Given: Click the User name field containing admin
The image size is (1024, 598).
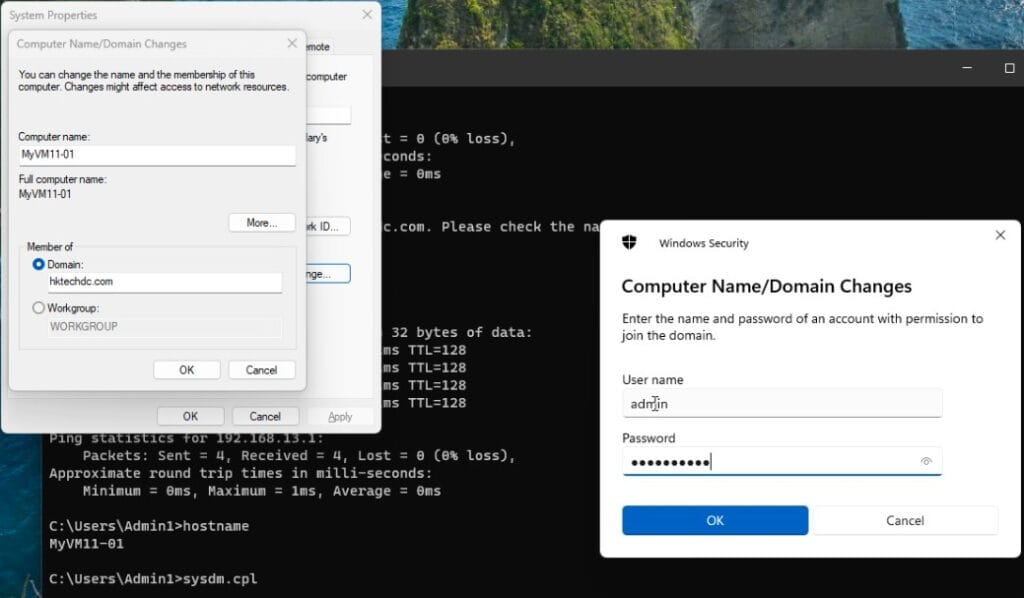Looking at the screenshot, I should pyautogui.click(x=782, y=403).
